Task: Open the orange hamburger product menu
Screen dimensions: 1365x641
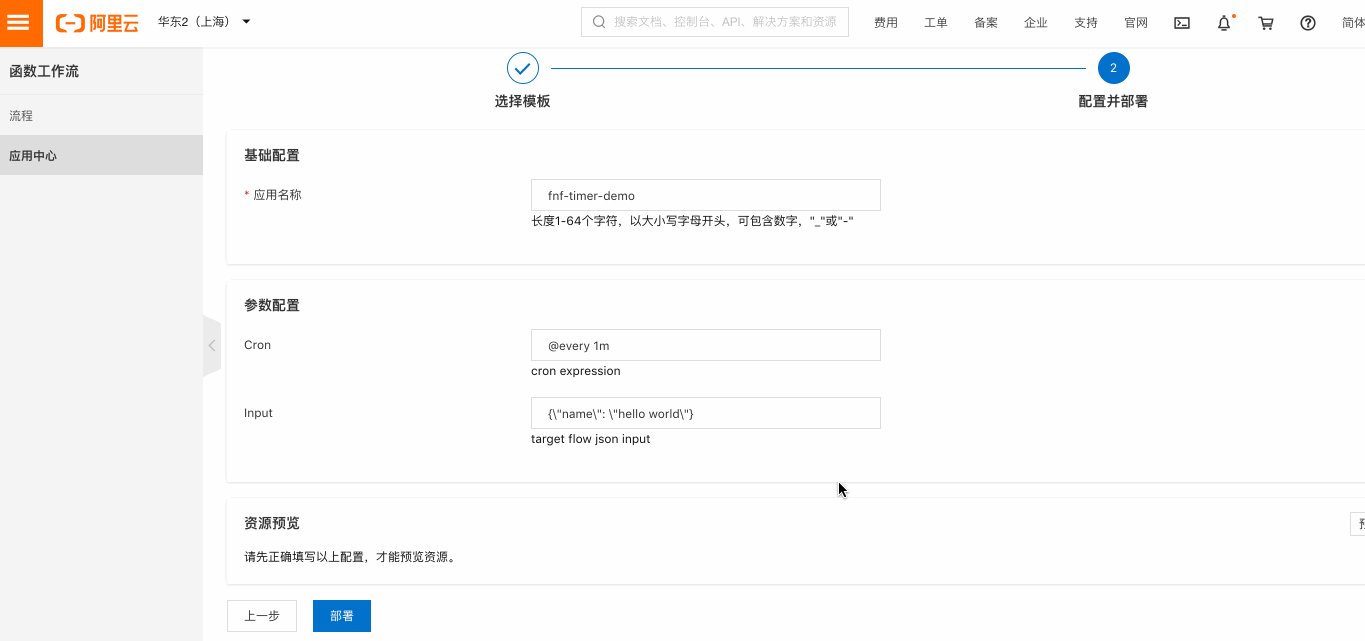Action: pyautogui.click(x=20, y=22)
